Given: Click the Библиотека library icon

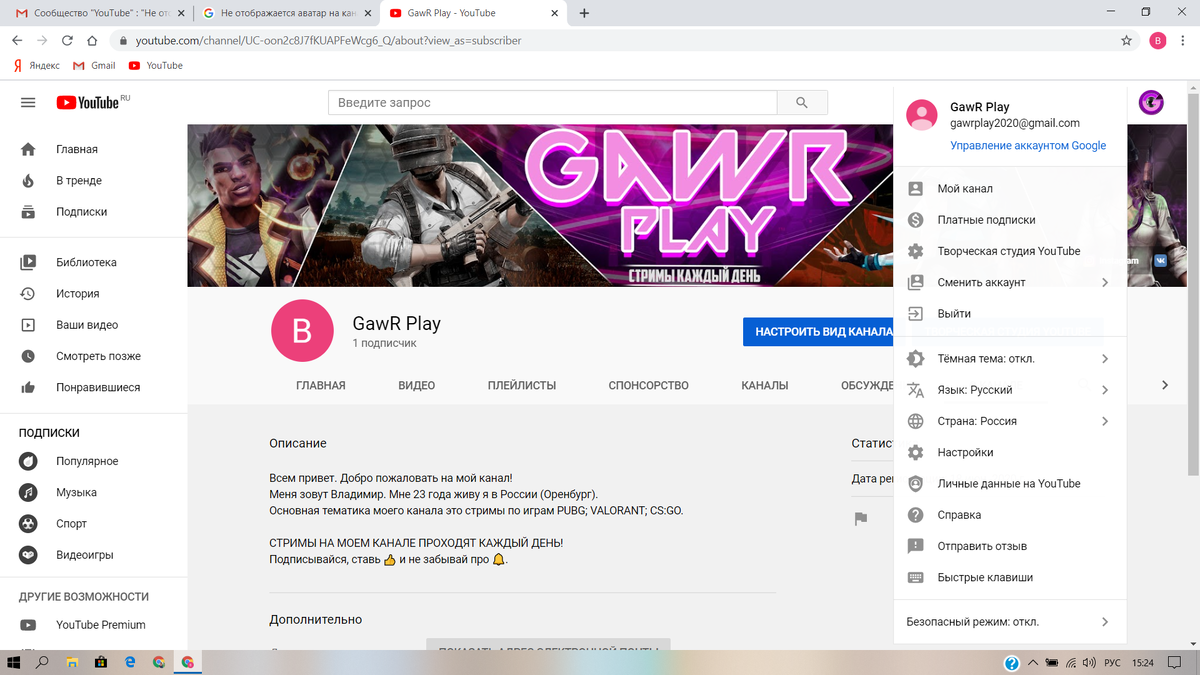Looking at the screenshot, I should coord(28,262).
